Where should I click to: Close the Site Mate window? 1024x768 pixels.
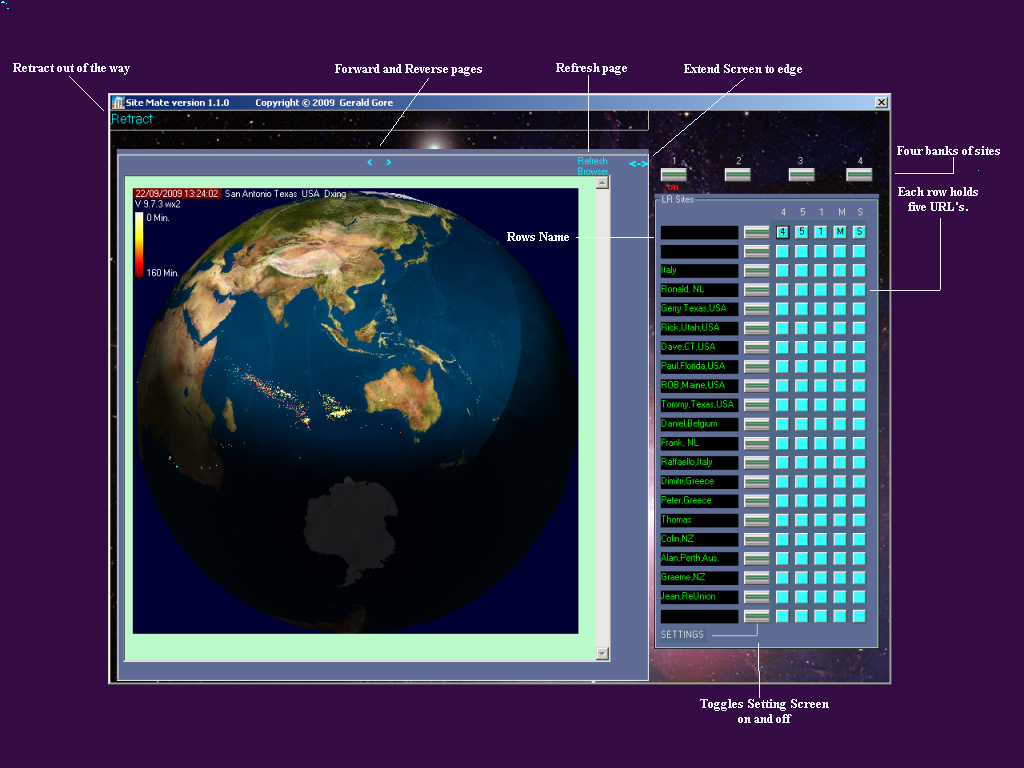(x=882, y=103)
